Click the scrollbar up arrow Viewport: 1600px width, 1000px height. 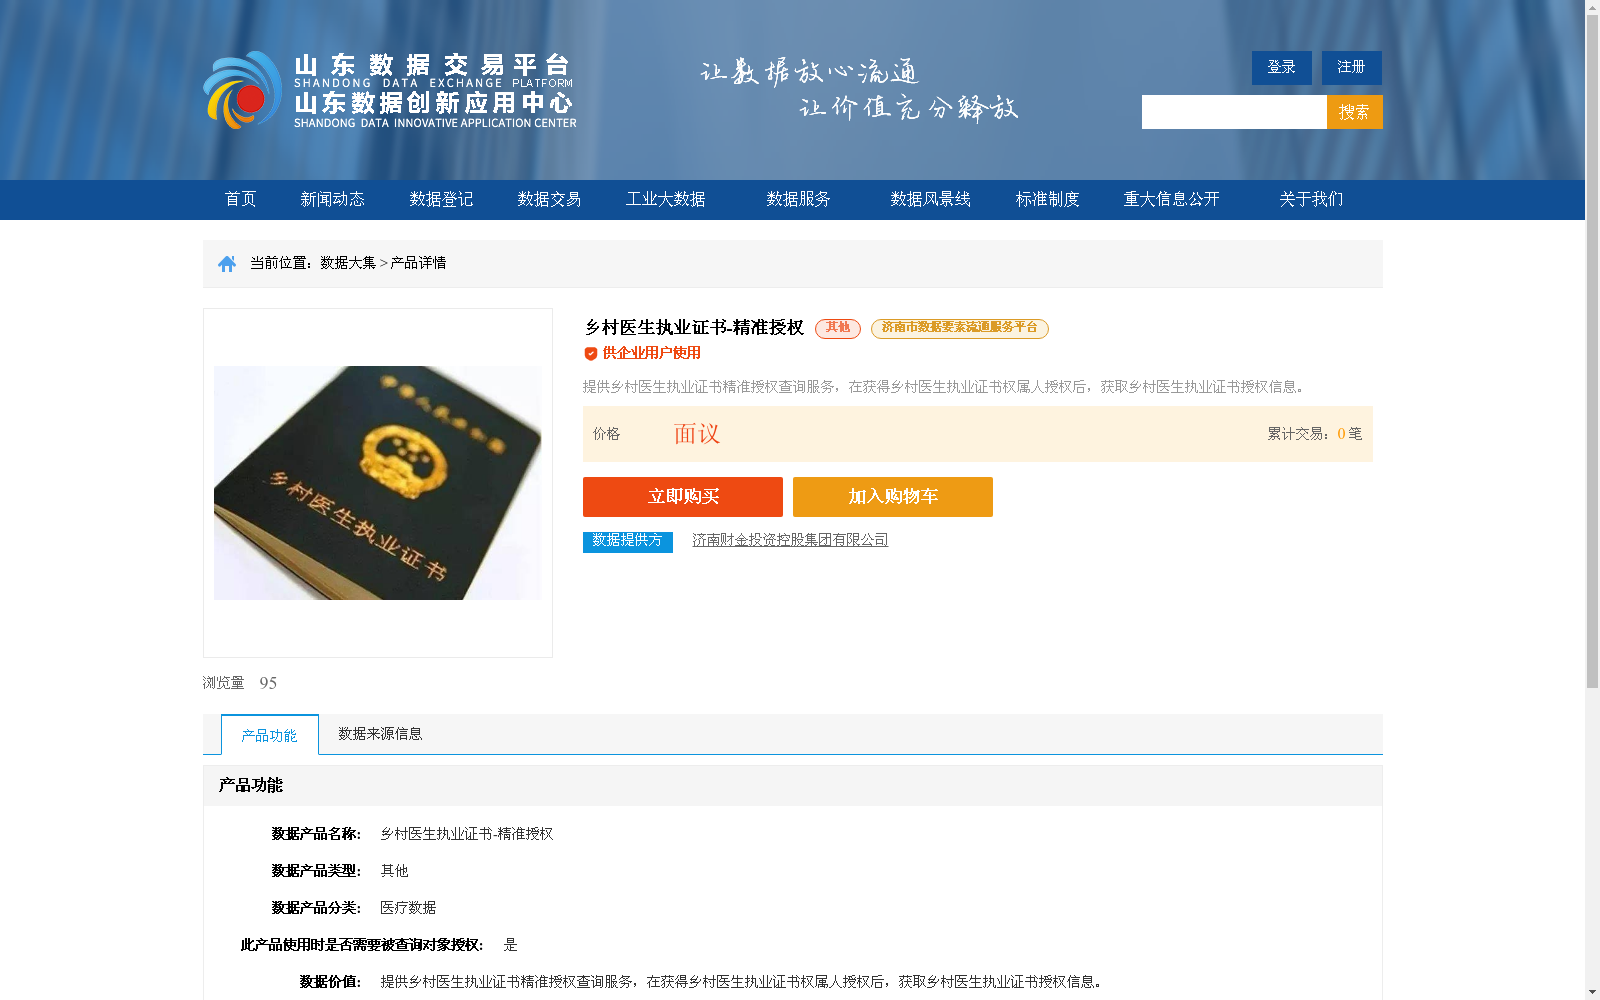tap(1592, 7)
